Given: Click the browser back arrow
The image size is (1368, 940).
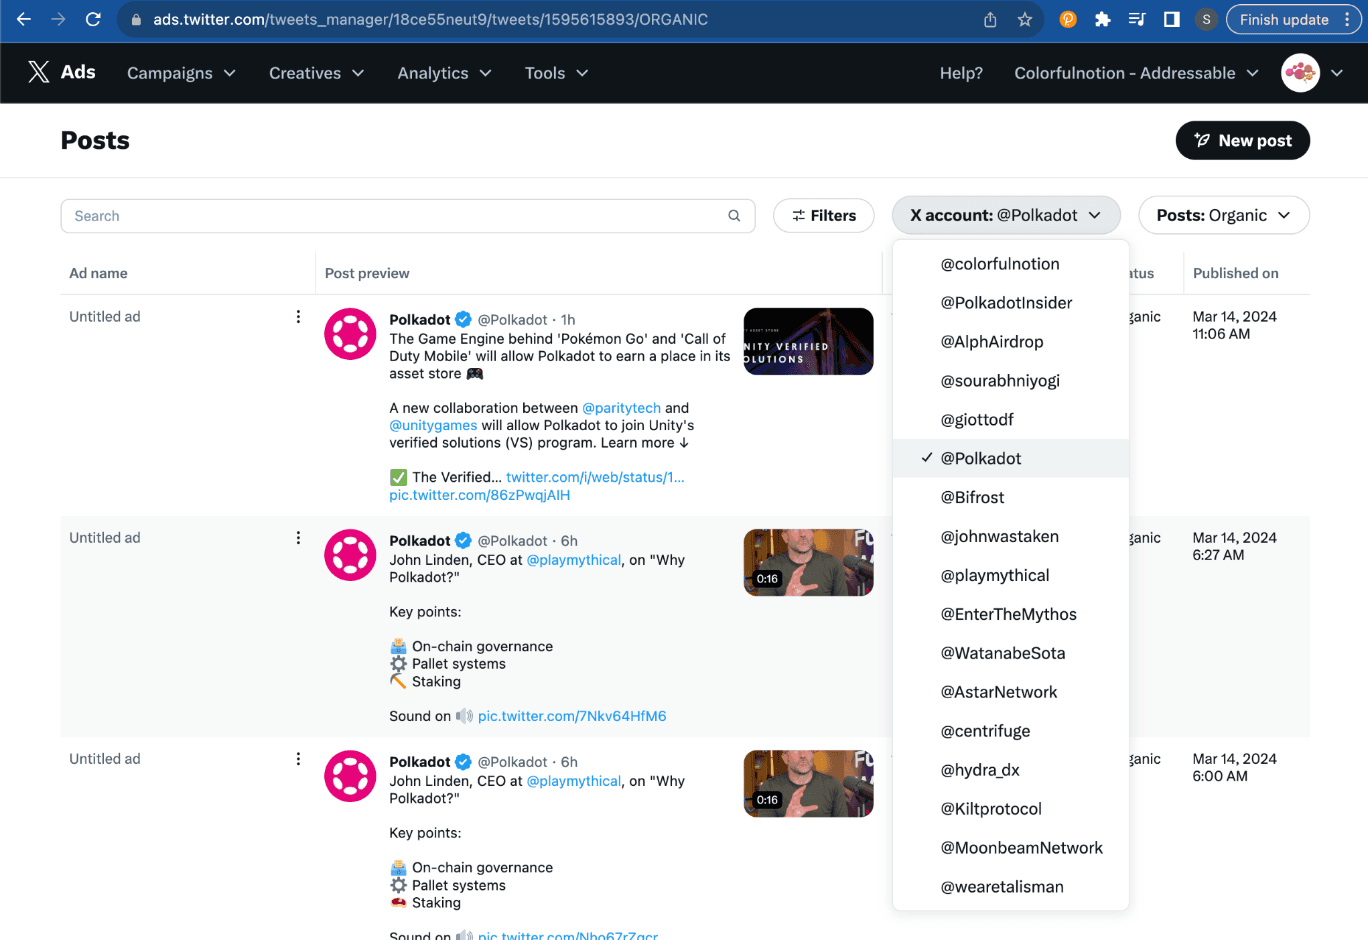Looking at the screenshot, I should (x=24, y=19).
